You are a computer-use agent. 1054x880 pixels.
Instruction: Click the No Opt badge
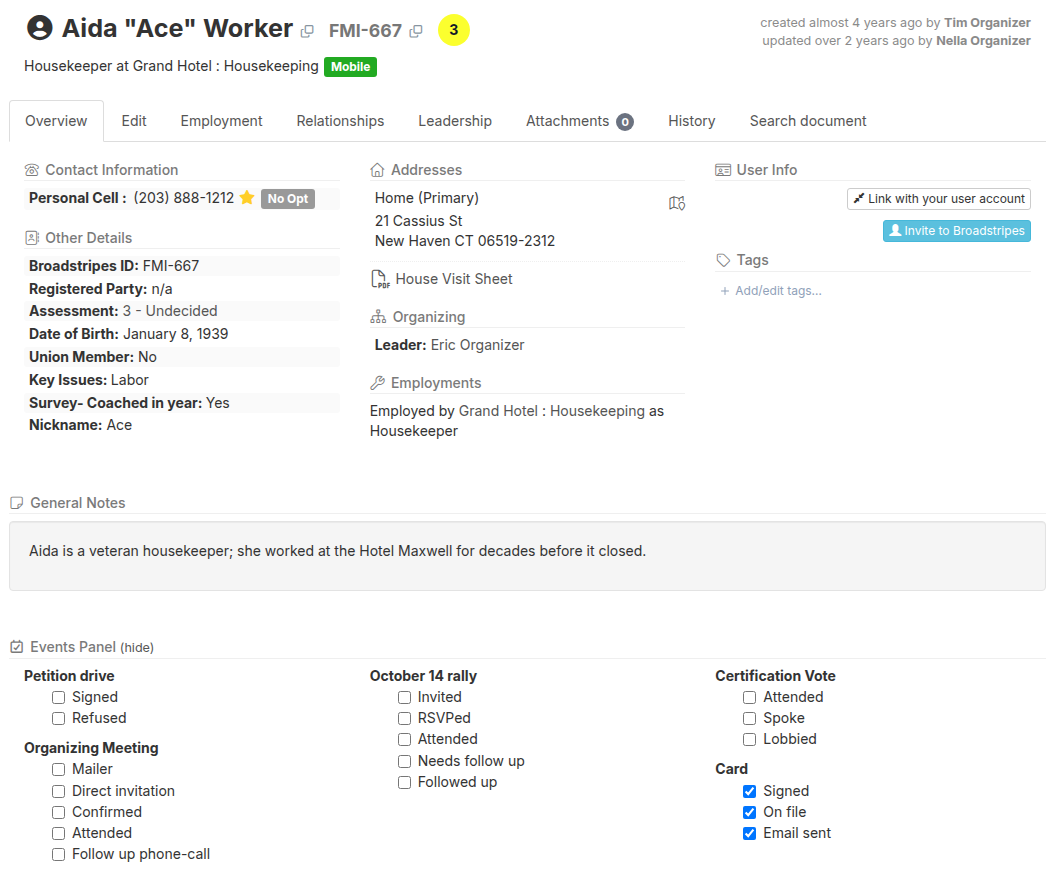tap(288, 198)
